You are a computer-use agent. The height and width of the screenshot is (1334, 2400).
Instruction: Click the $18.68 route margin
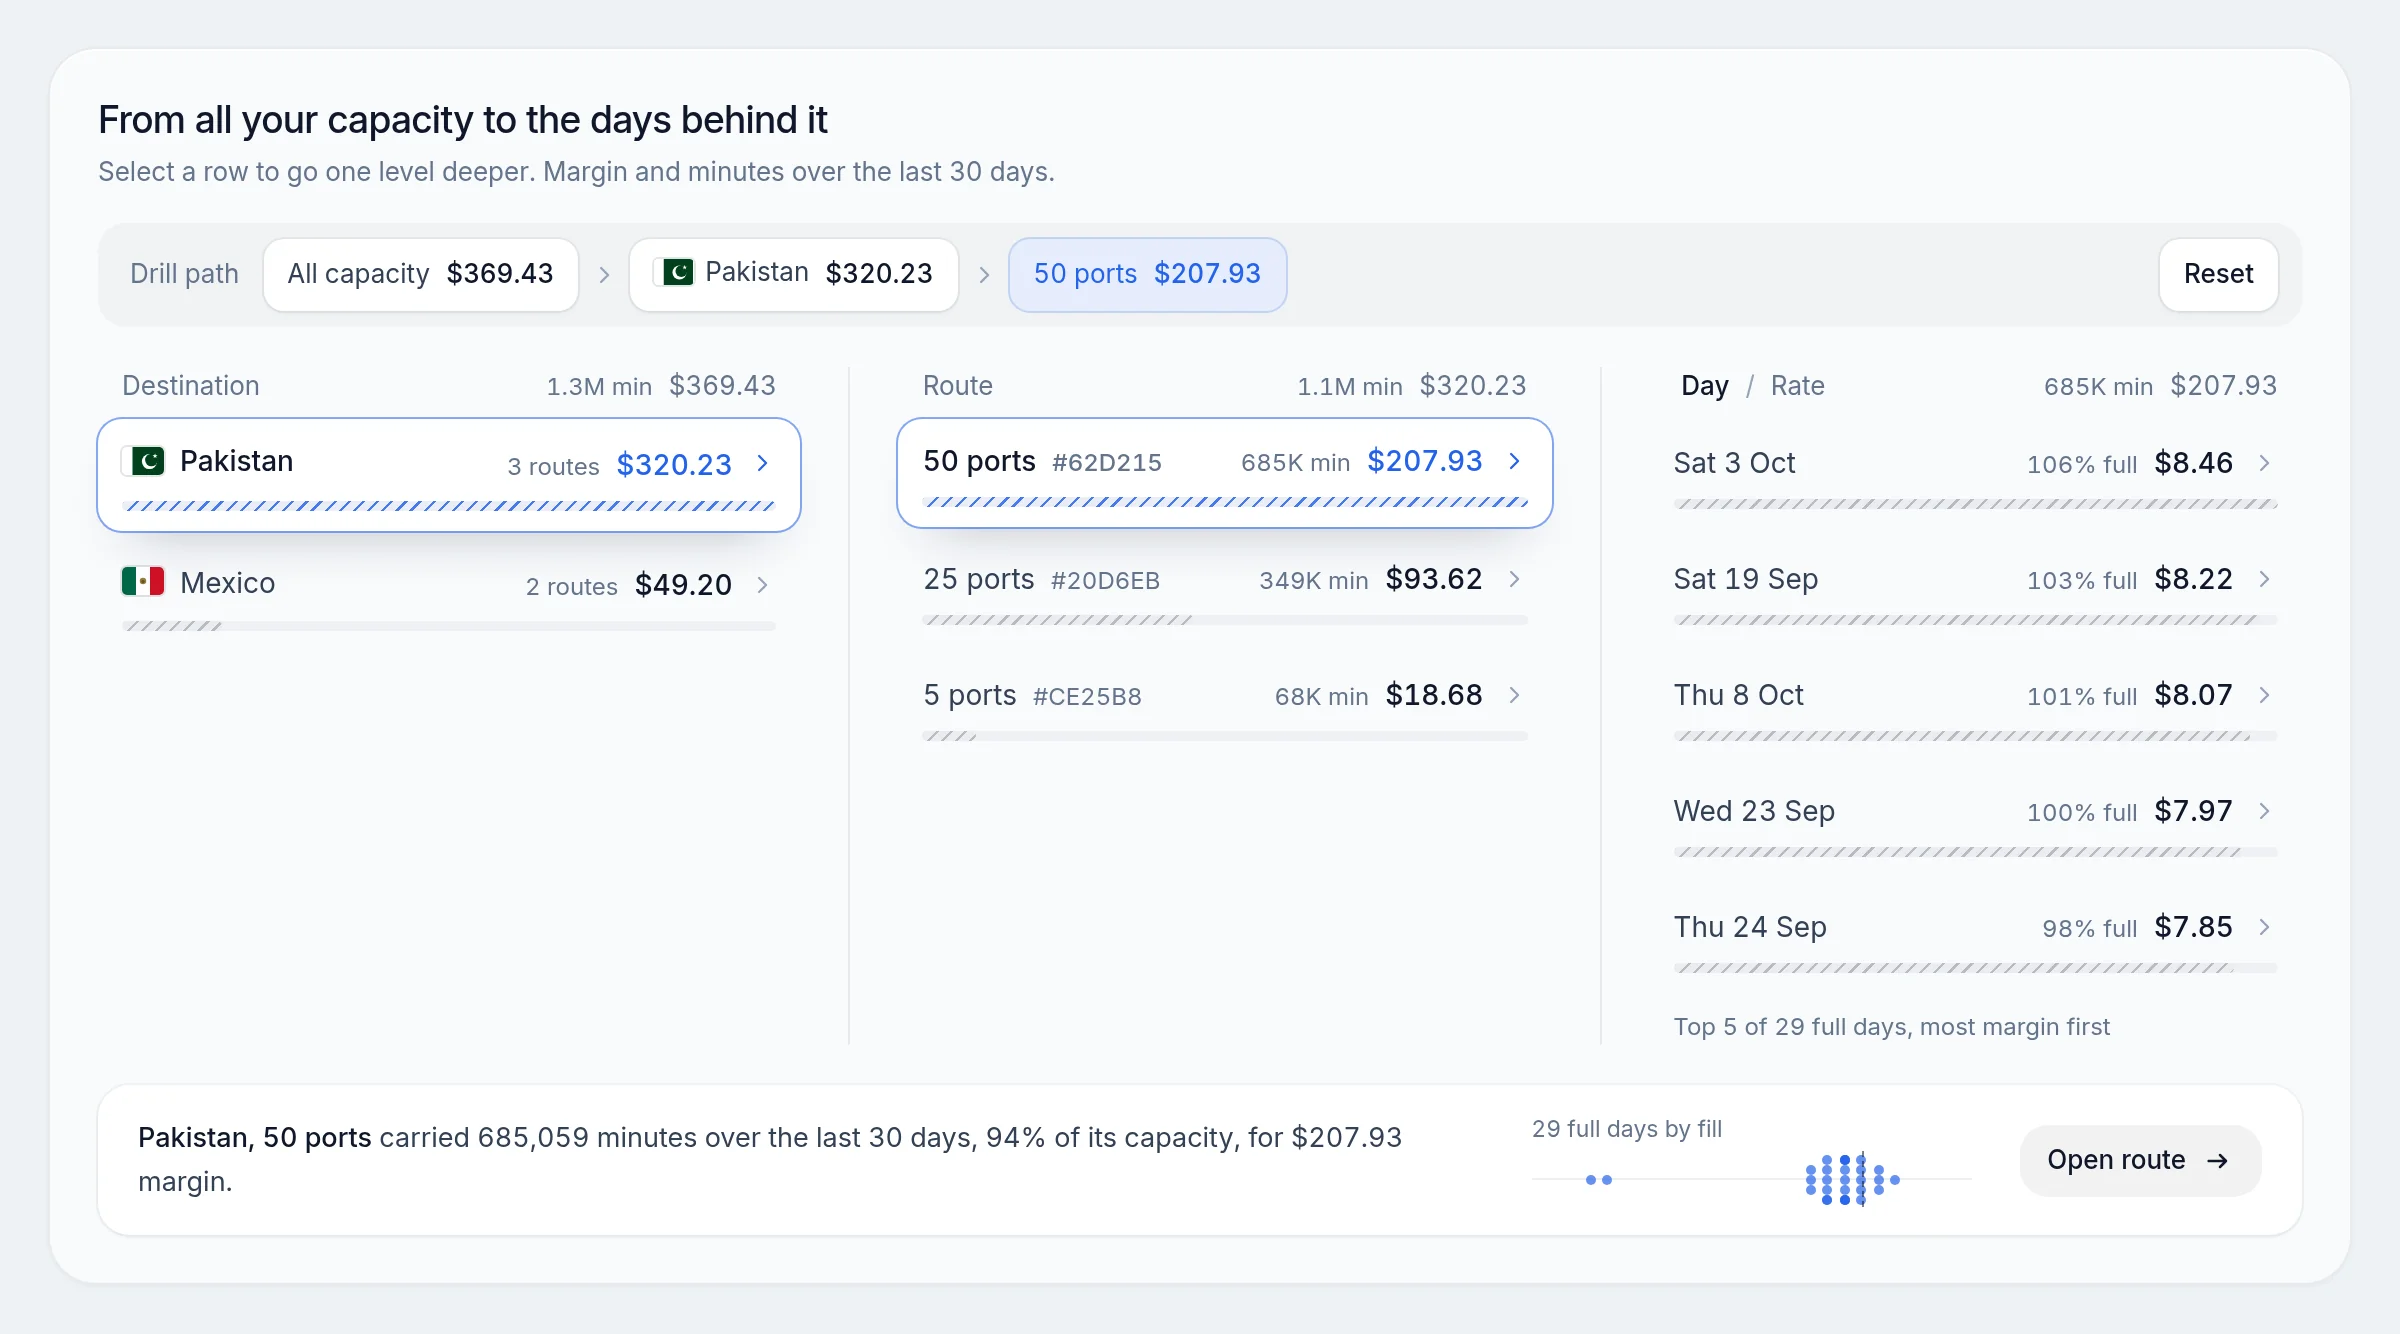pyautogui.click(x=1434, y=695)
